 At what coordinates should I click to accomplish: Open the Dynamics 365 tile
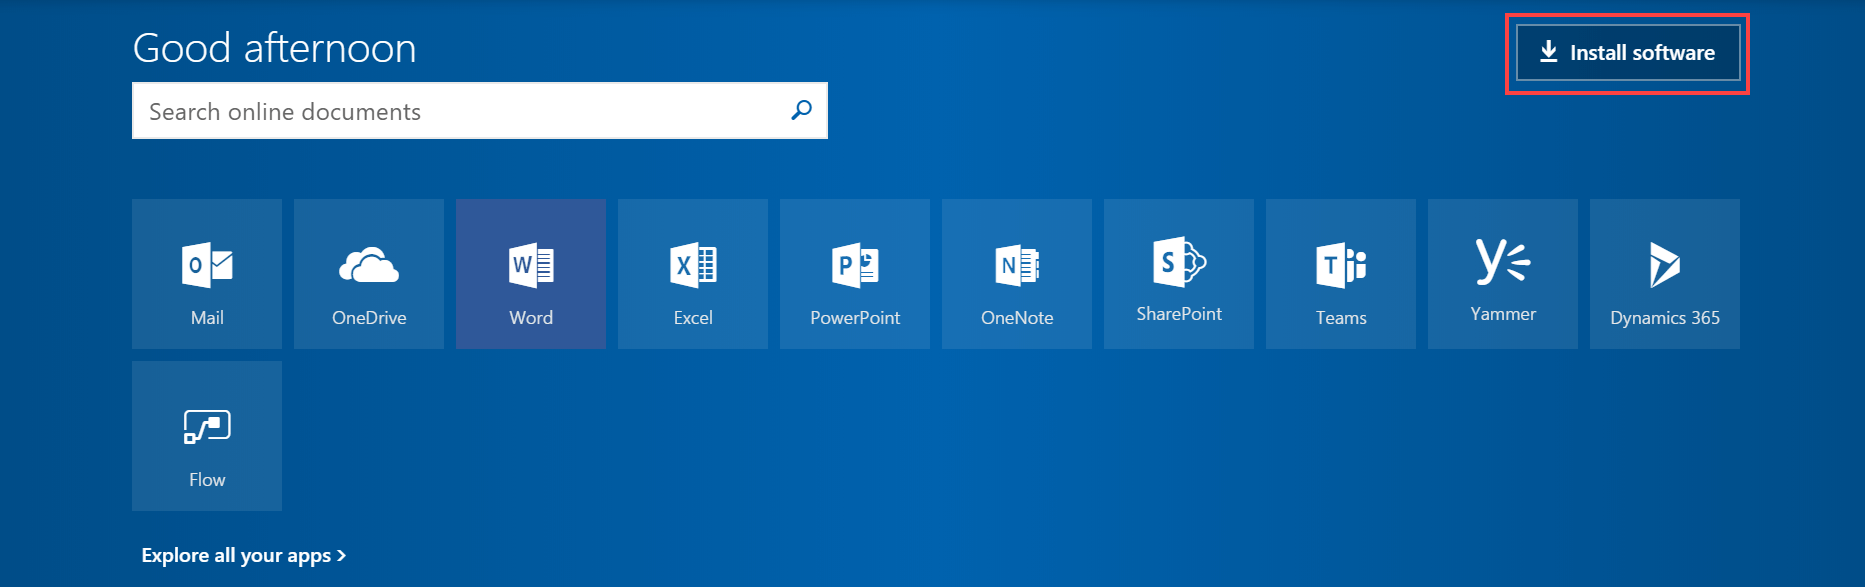[1665, 274]
